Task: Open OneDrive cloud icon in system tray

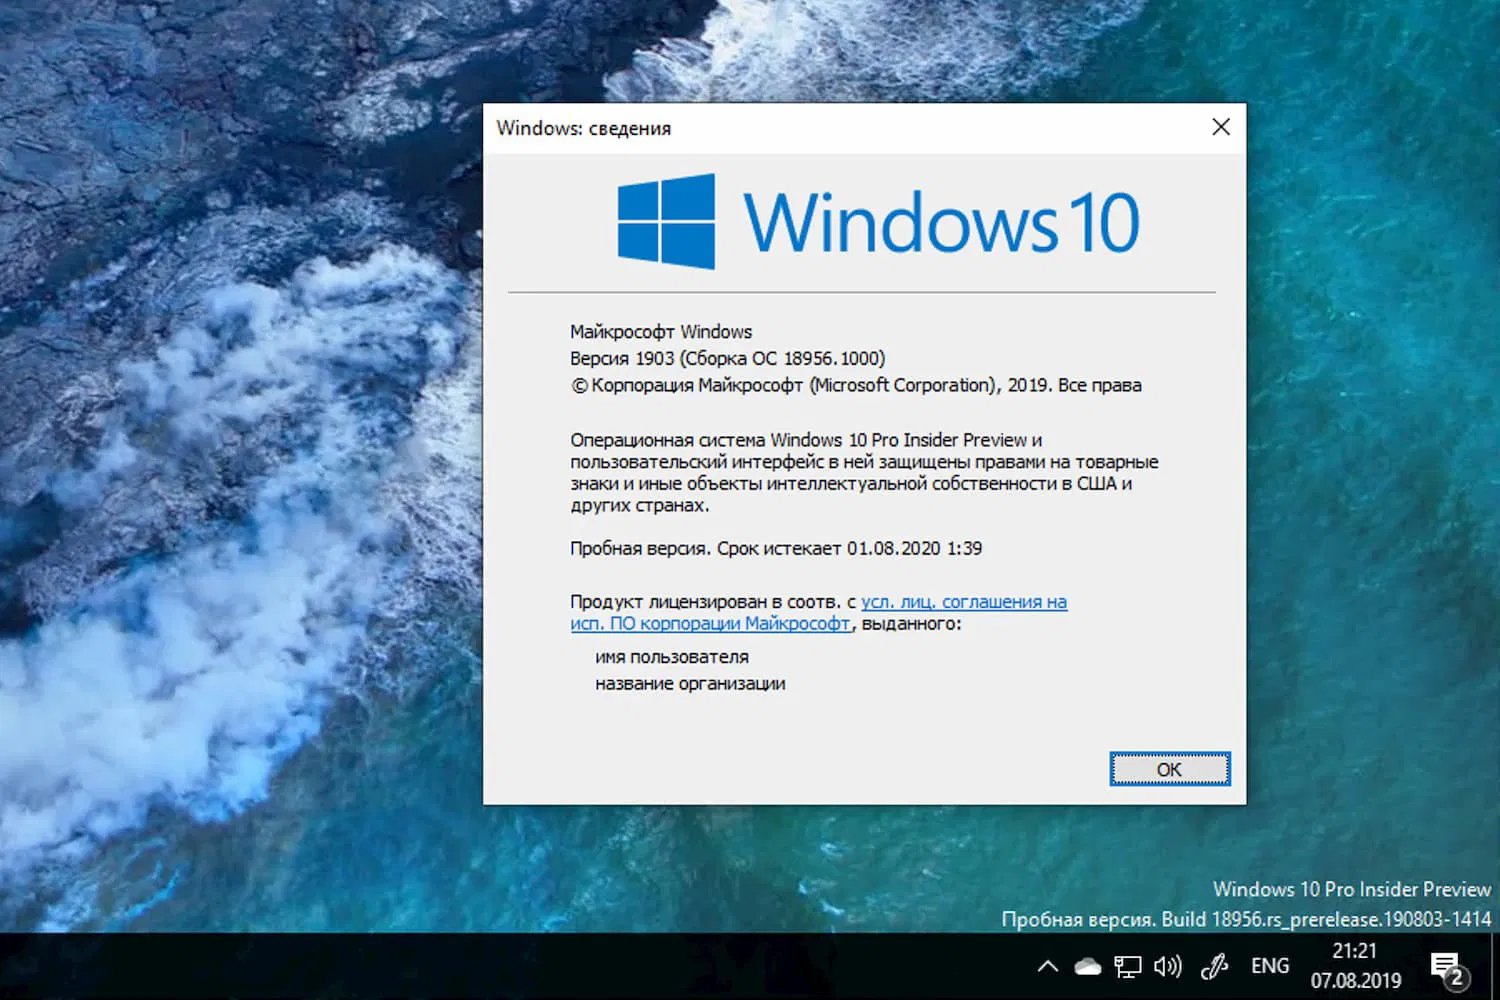Action: pyautogui.click(x=1087, y=966)
